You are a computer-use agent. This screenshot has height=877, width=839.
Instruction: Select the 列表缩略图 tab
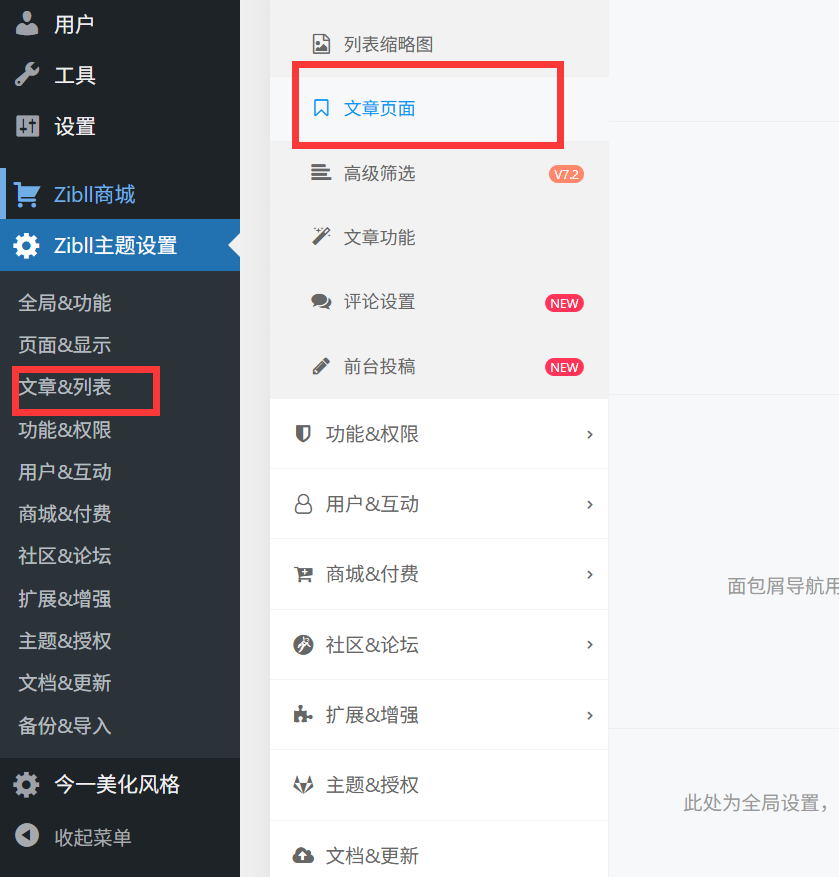coord(439,44)
